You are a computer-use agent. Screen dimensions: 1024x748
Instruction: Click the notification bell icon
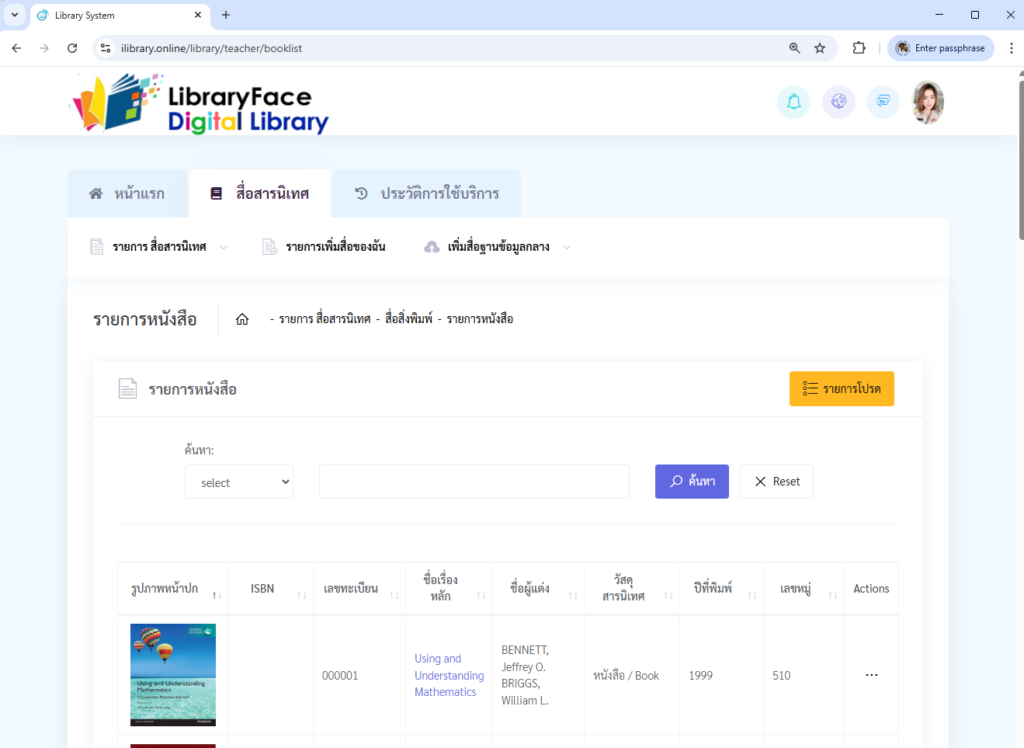793,102
